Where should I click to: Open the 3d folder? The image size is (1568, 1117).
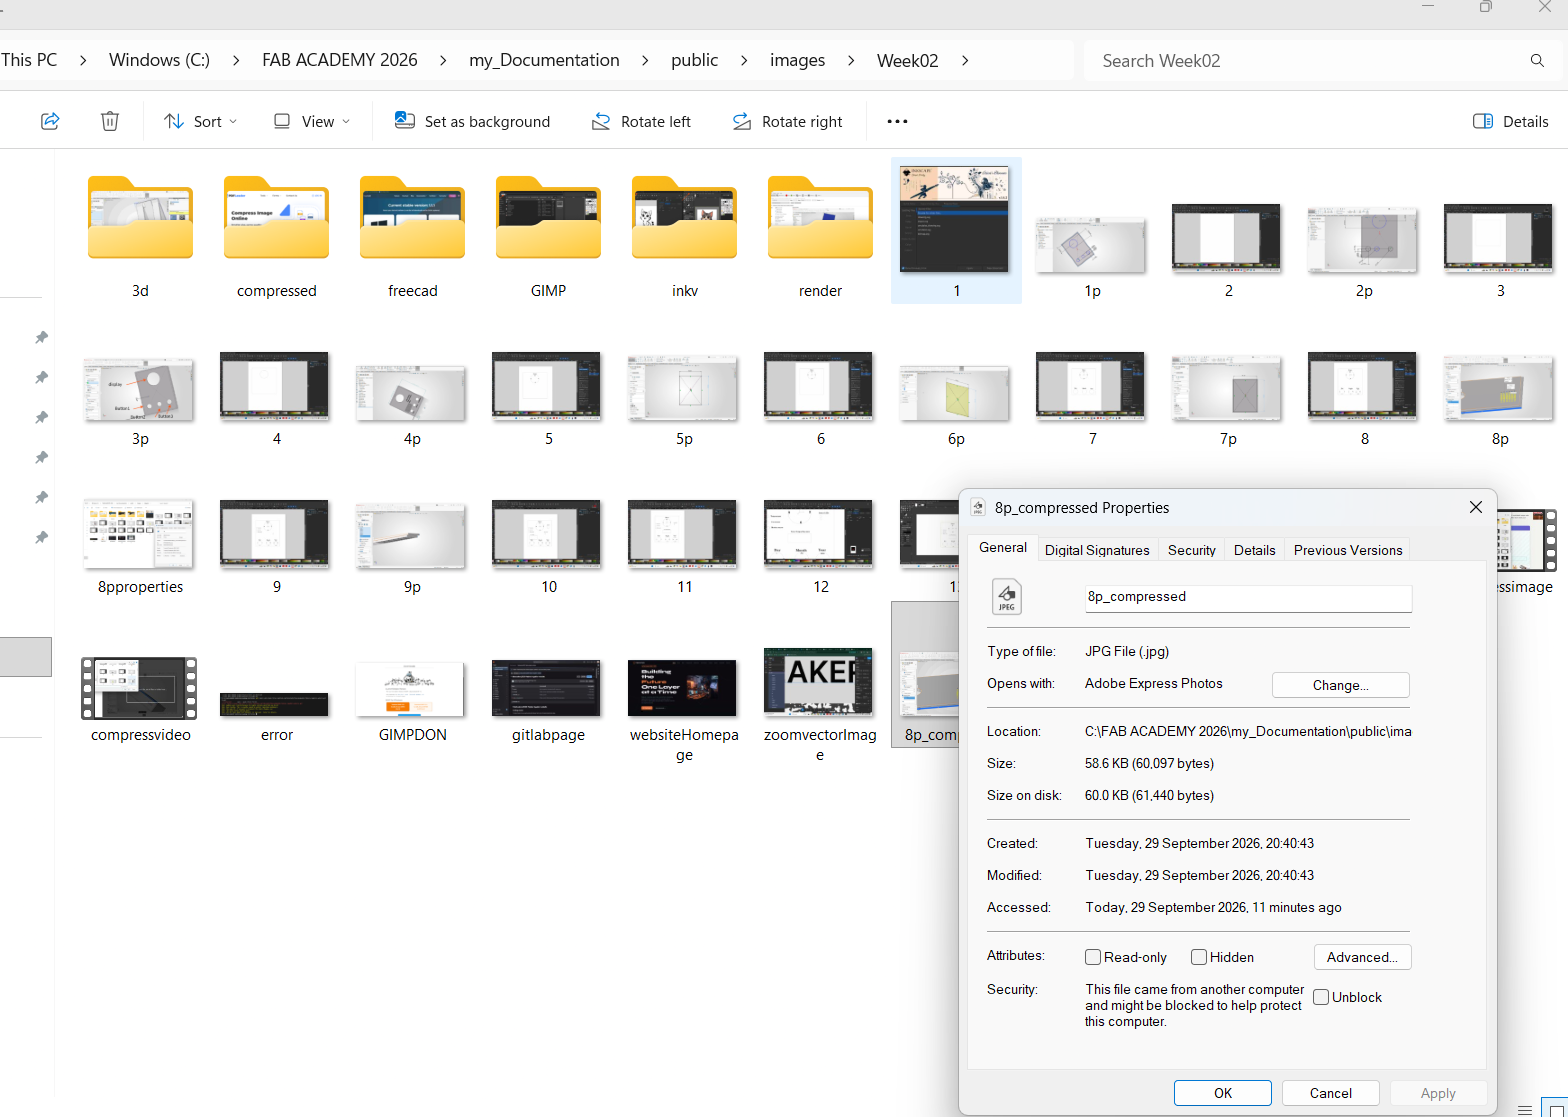pyautogui.click(x=140, y=217)
